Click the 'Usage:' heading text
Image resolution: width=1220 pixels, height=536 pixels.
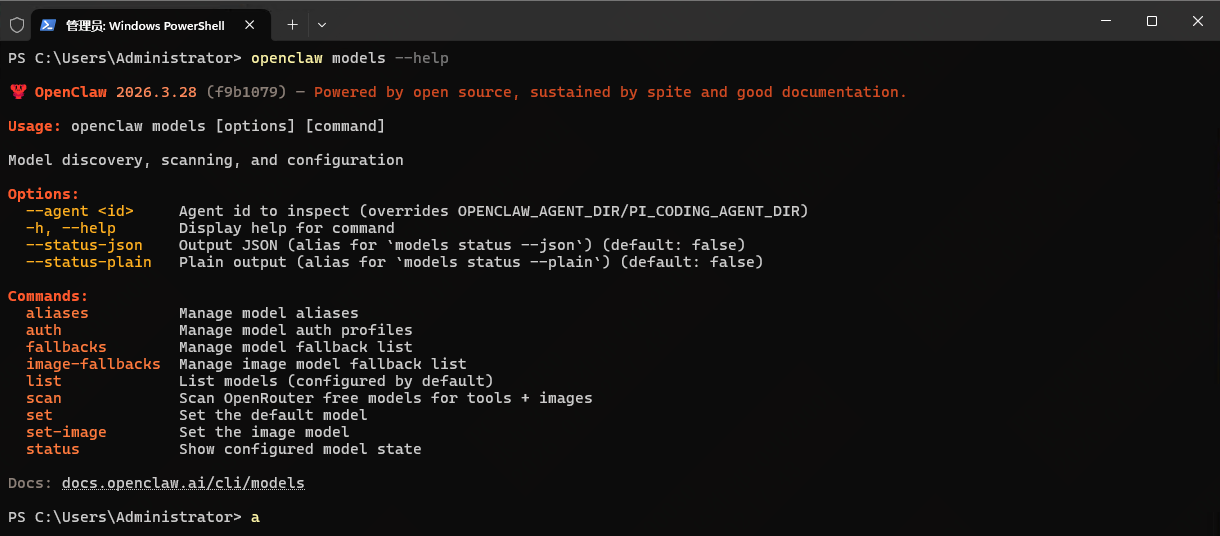(35, 126)
